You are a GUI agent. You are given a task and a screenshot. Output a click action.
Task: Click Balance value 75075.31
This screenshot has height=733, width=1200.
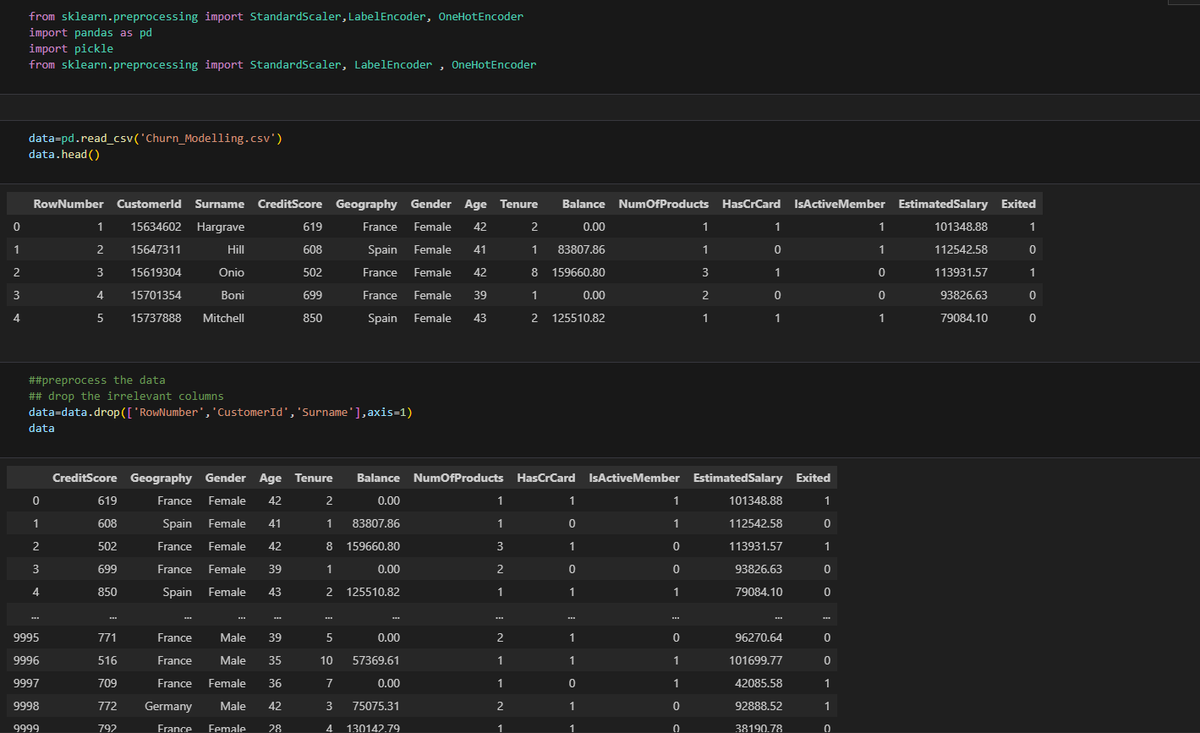pos(377,707)
